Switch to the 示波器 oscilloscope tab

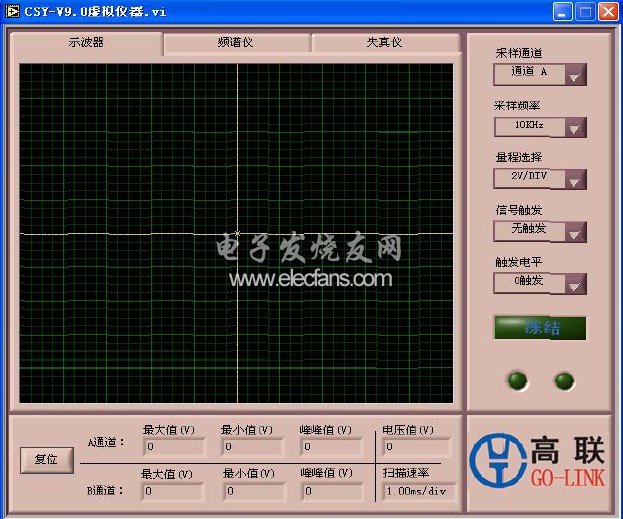(85, 43)
